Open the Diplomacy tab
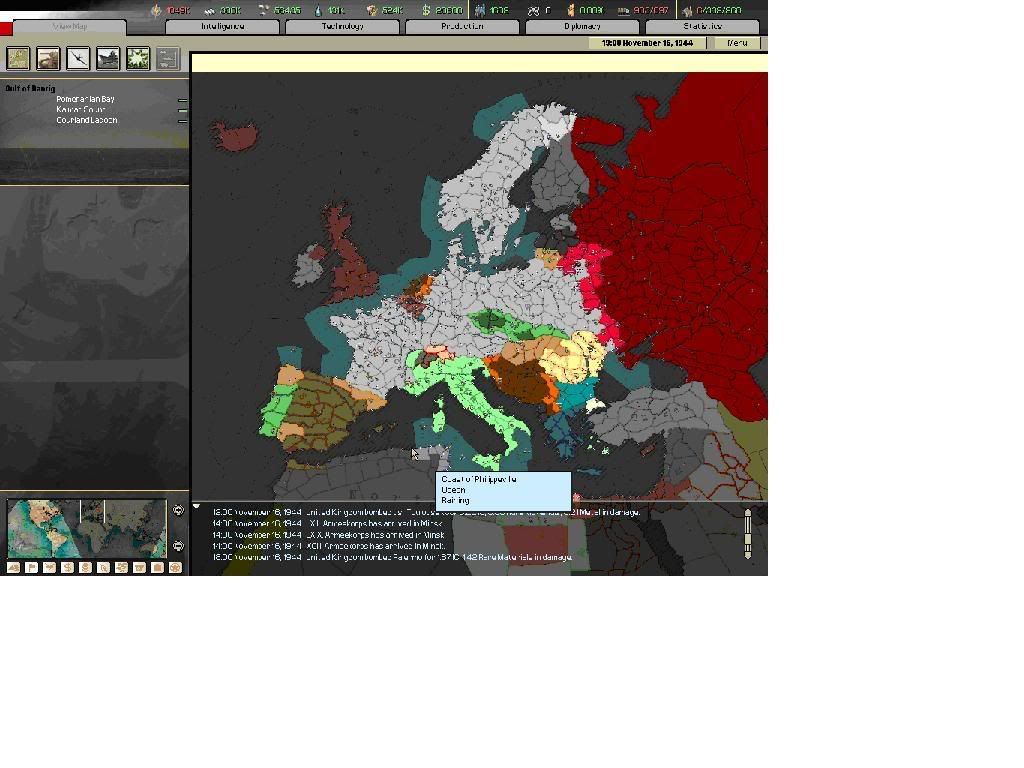 coord(582,27)
